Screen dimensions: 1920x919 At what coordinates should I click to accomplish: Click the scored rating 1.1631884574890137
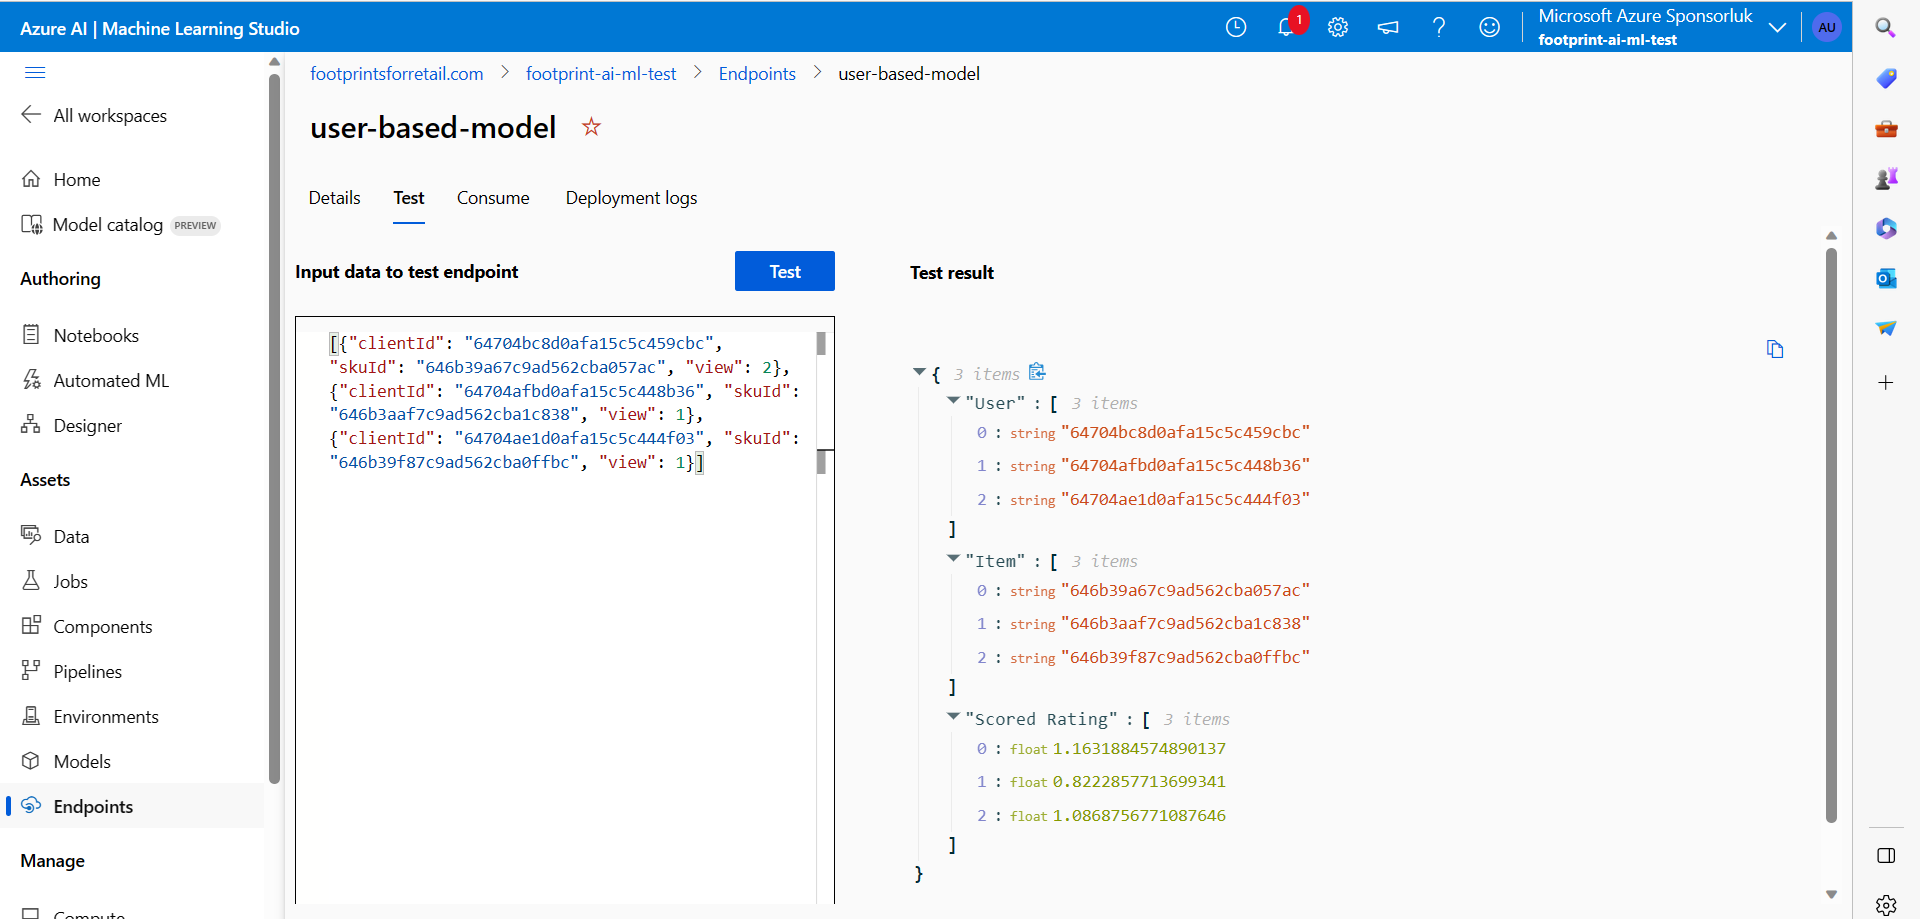(x=1139, y=748)
